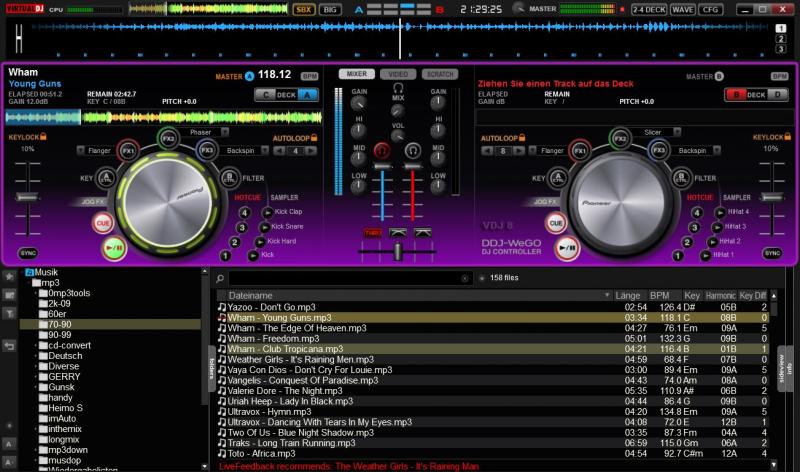This screenshot has width=800, height=472.
Task: Open the folders side tab
Action: (x=211, y=367)
